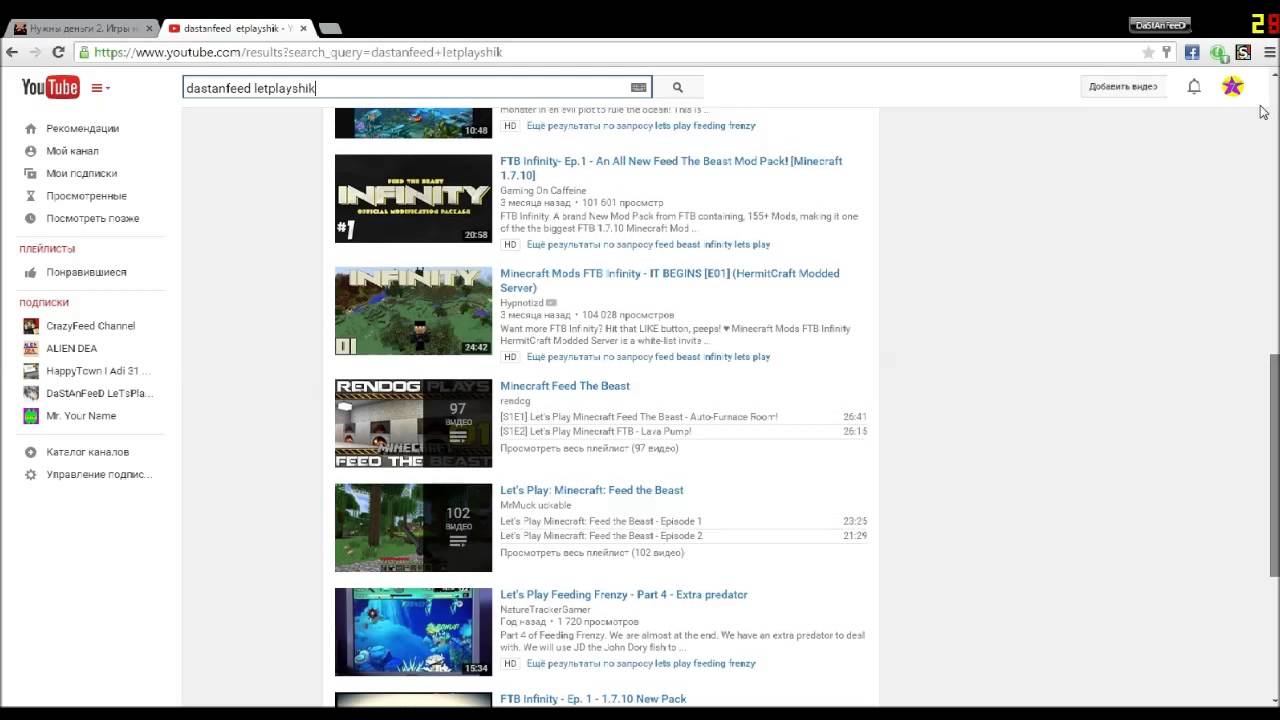Open the DaStAnFeeD LeTsPla... subscription
This screenshot has height=720, width=1280.
99,393
